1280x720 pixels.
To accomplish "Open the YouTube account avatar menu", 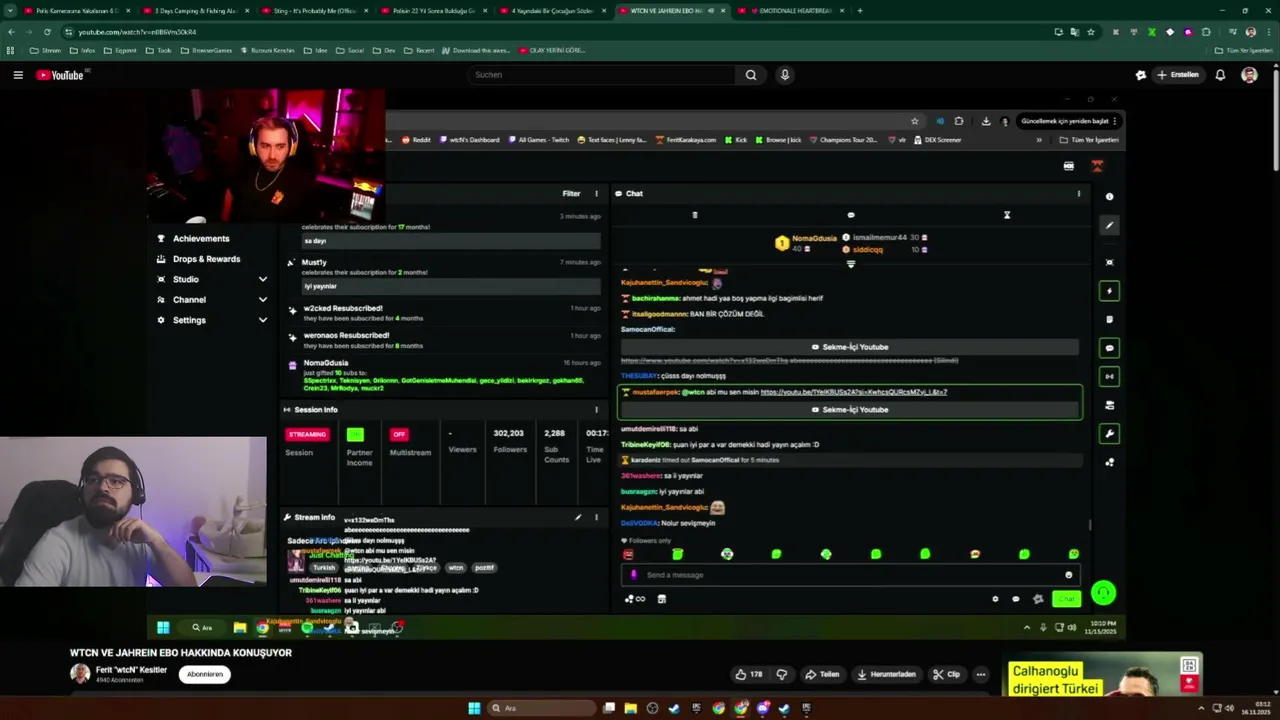I will (x=1249, y=75).
